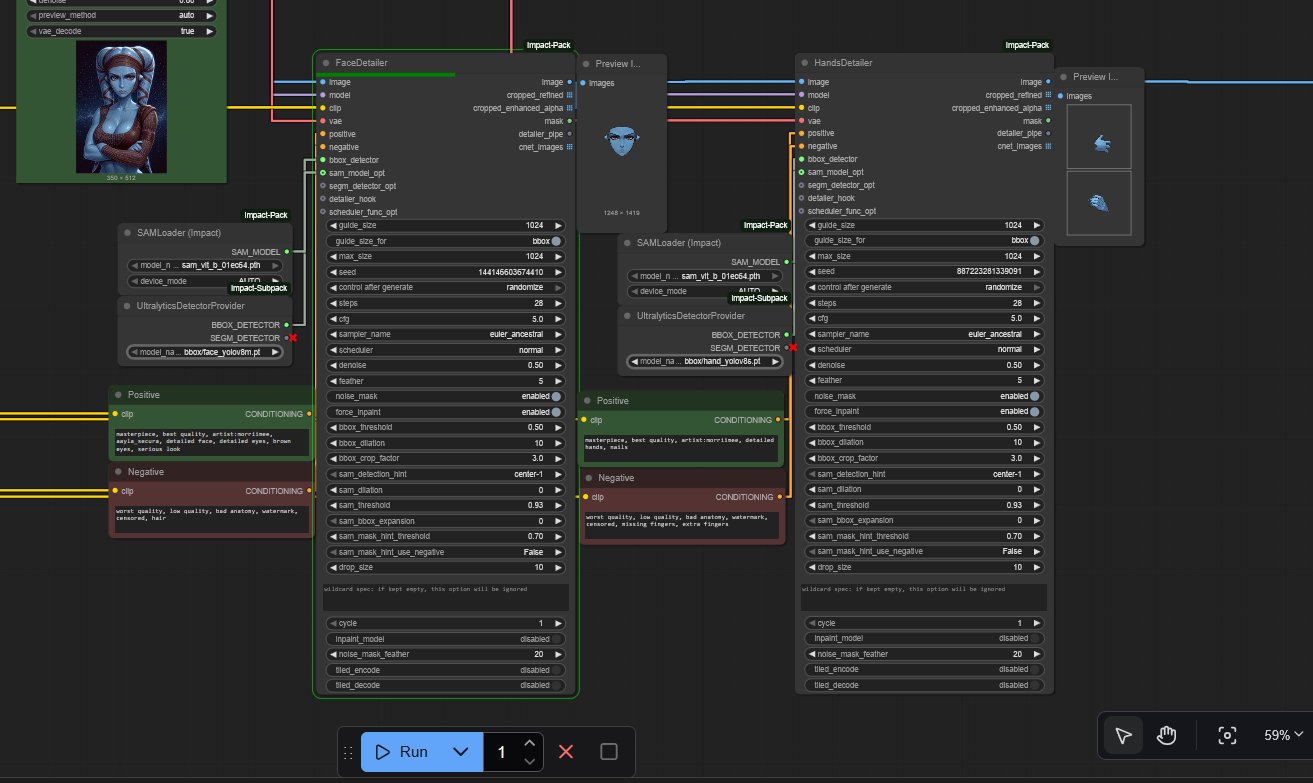Screen dimensions: 1313x783
Task: Open the preview_method auto selector
Action: point(121,16)
